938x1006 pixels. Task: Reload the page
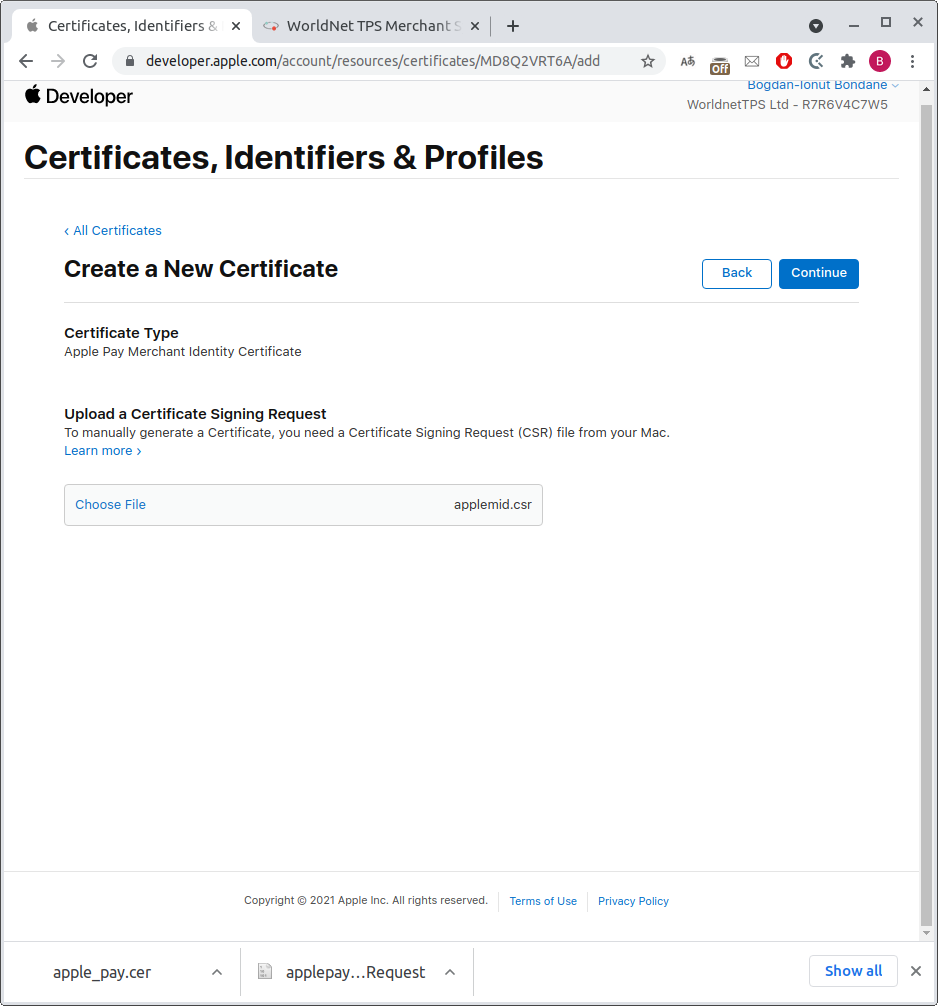click(x=90, y=61)
